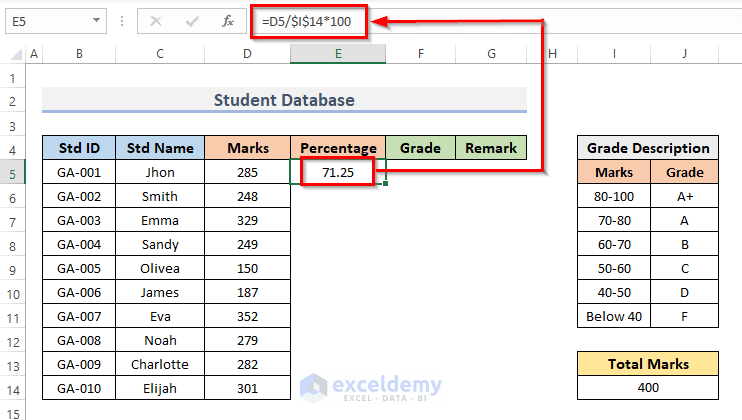
Task: Click the Grade header cell in column F
Action: pos(420,148)
